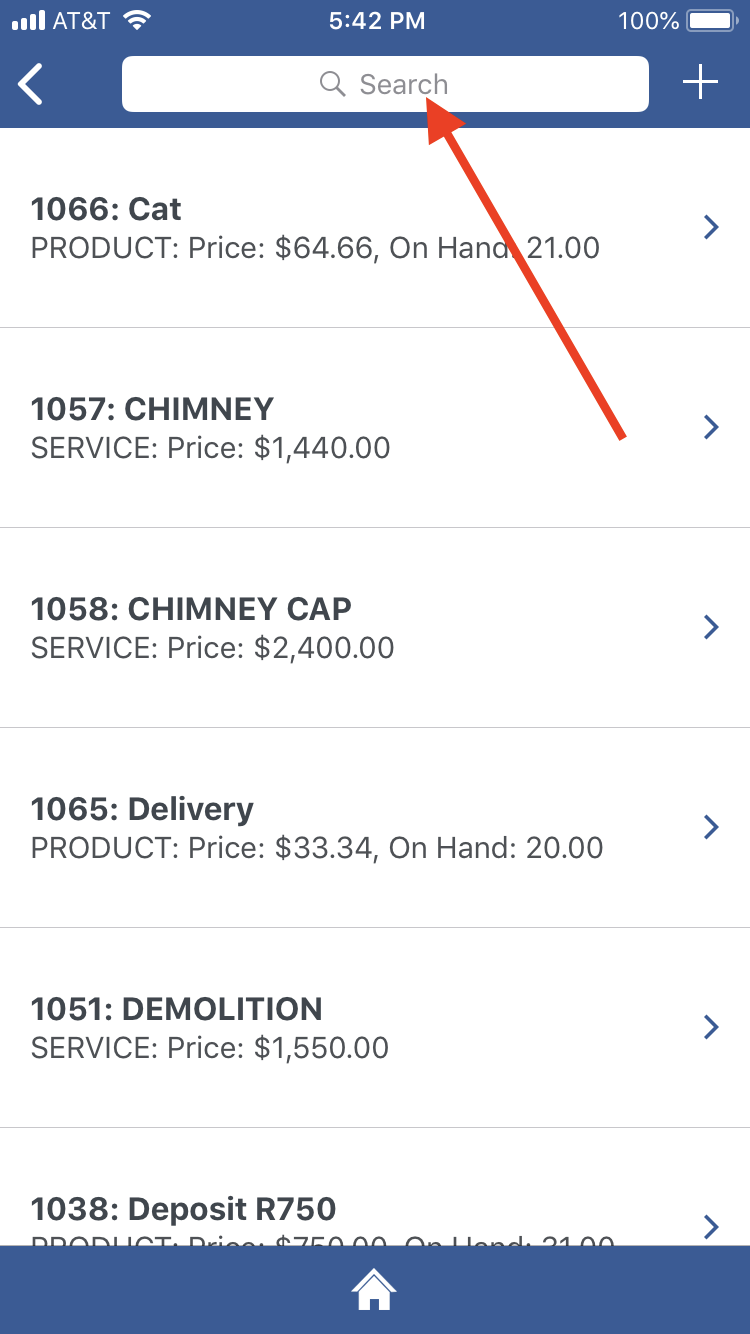Open the 1065: Delivery row chevron
750x1334 pixels.
click(x=711, y=828)
